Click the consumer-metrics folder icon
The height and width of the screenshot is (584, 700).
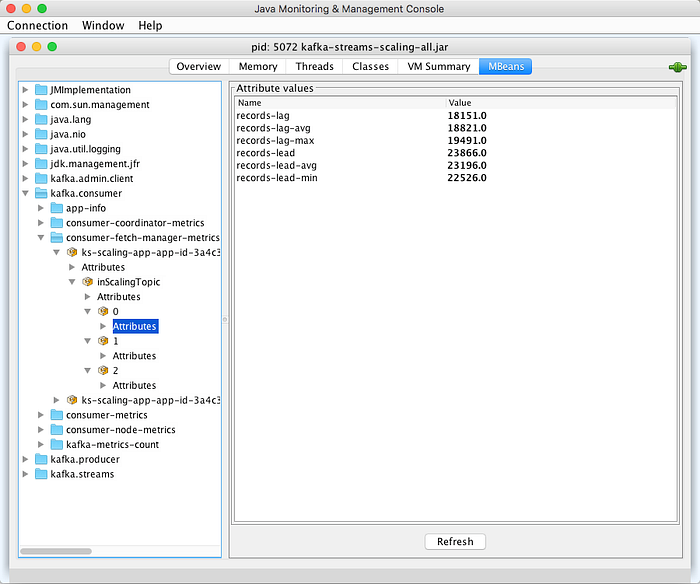coord(57,414)
